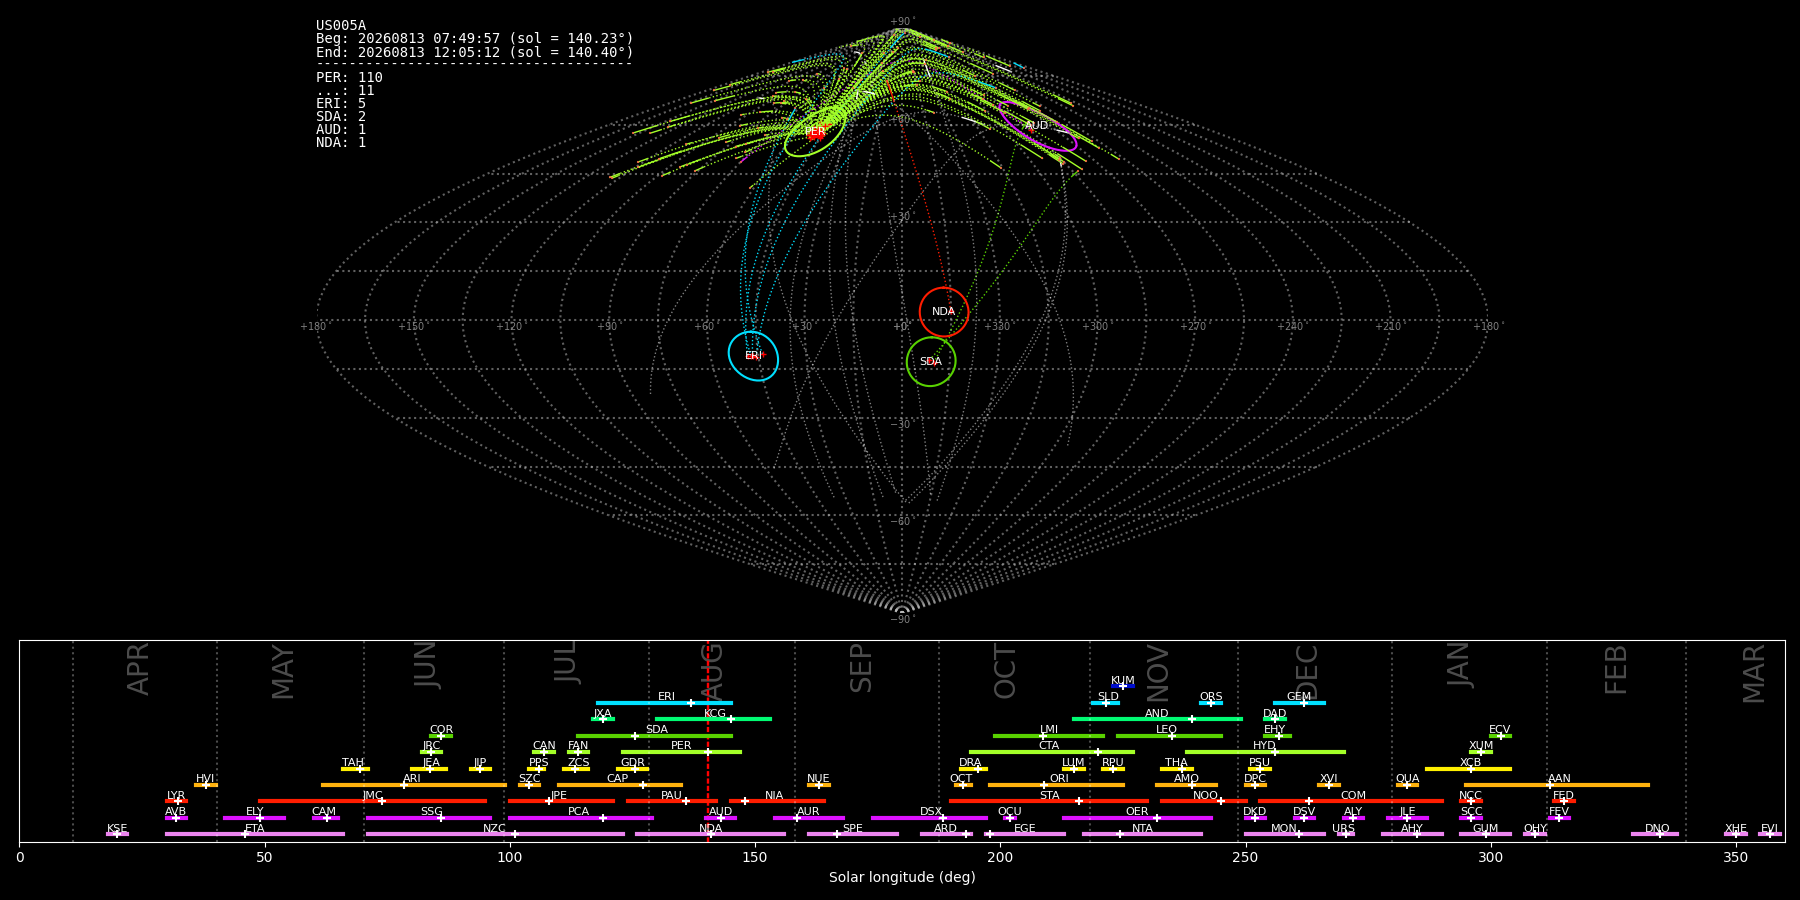The width and height of the screenshot is (1800, 900).
Task: Select the red STA shower bar
Action: pyautogui.click(x=1049, y=801)
